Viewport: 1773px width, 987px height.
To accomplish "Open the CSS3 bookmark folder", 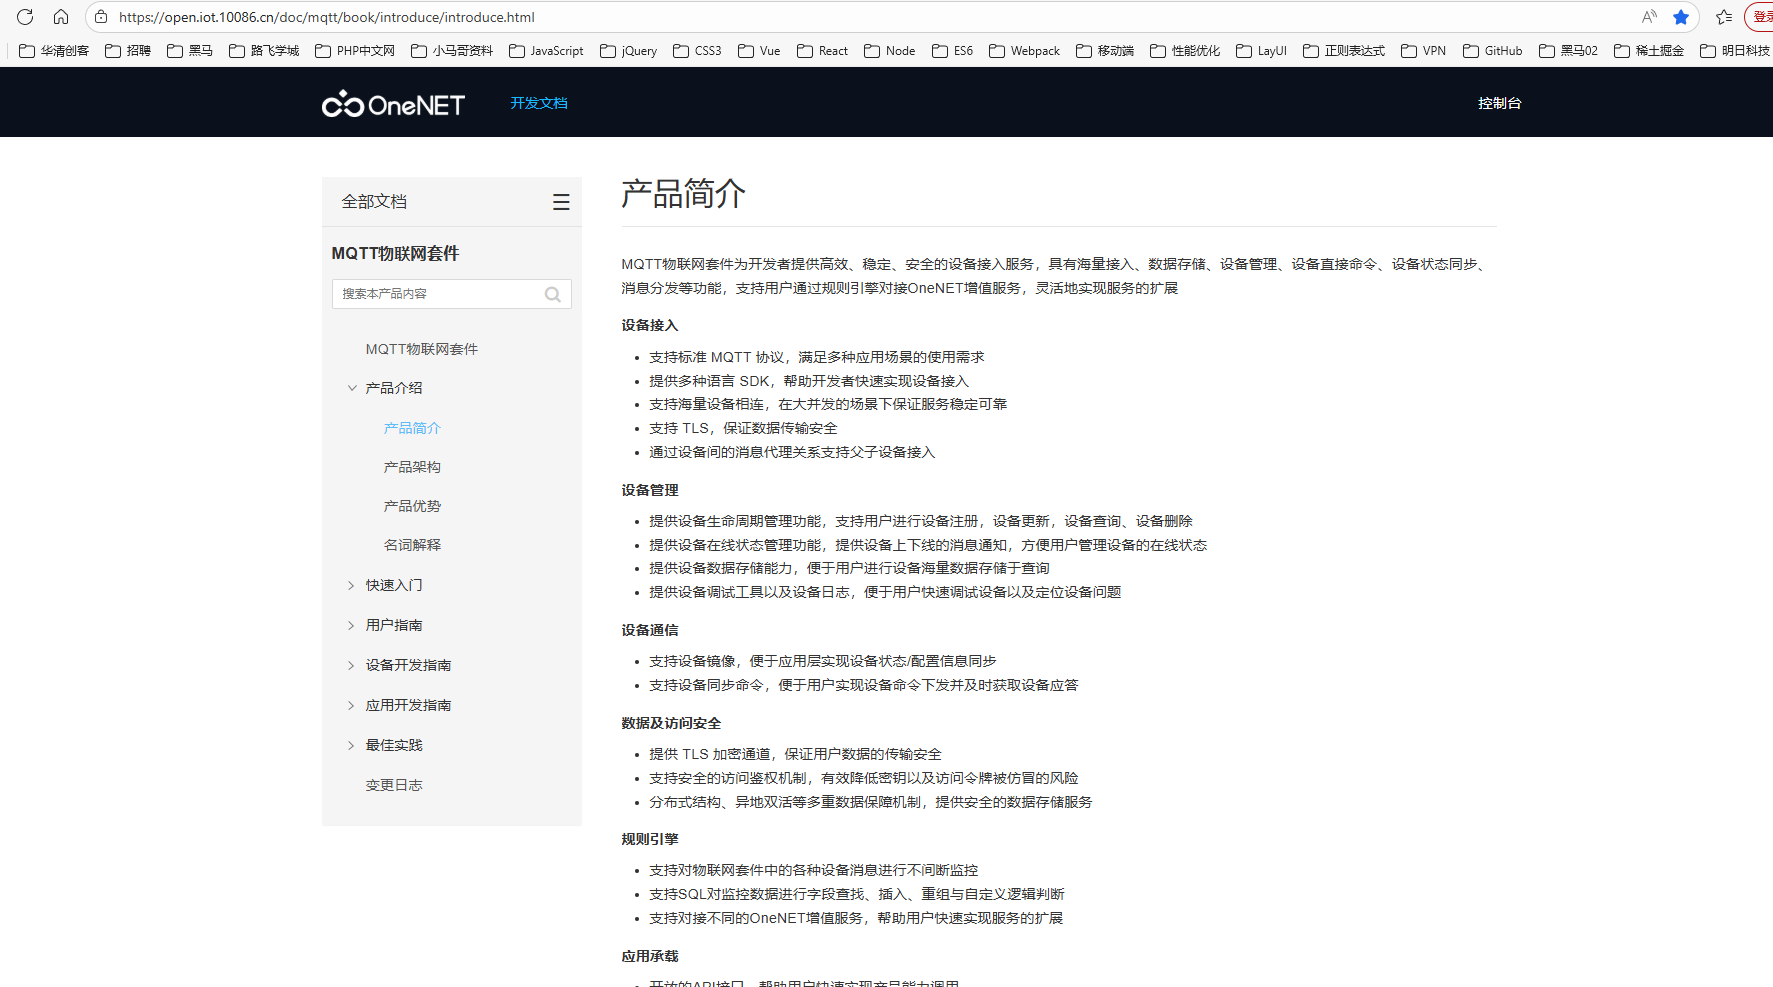I will (x=697, y=51).
